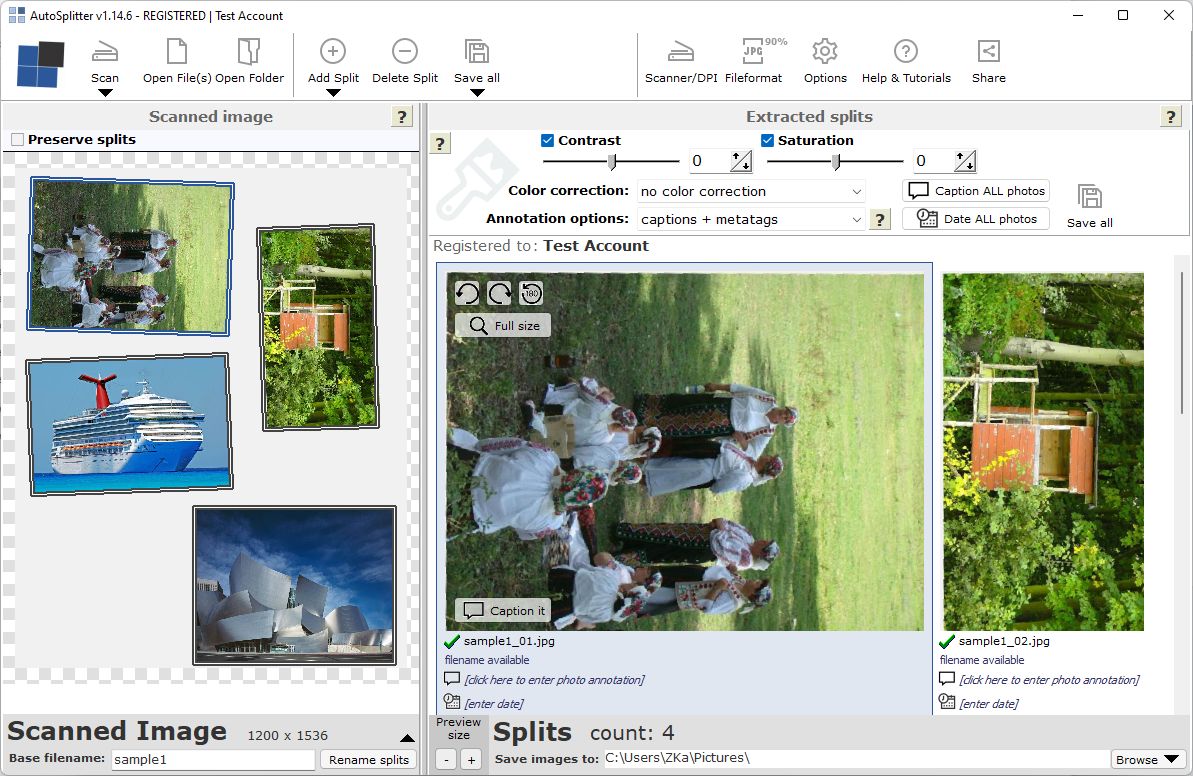Click the Base filename field
The height and width of the screenshot is (776, 1193).
click(213, 759)
